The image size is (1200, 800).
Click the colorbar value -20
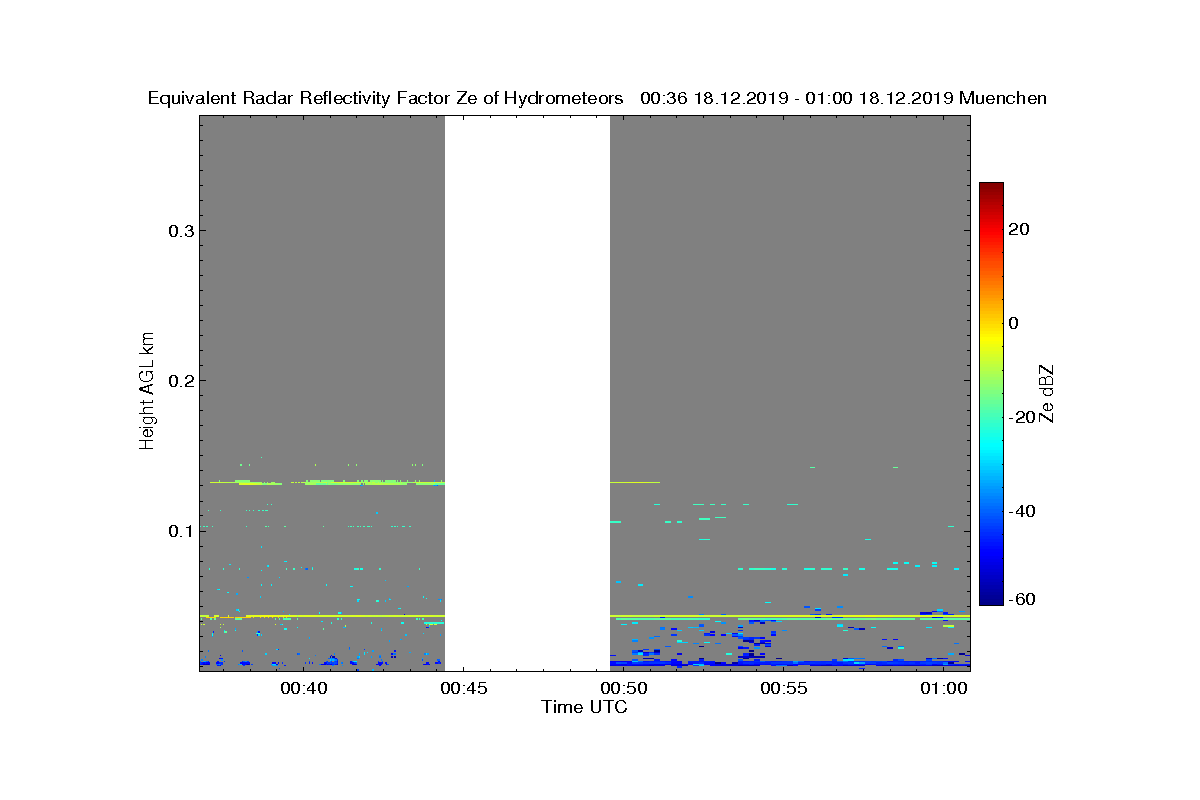click(x=1023, y=417)
